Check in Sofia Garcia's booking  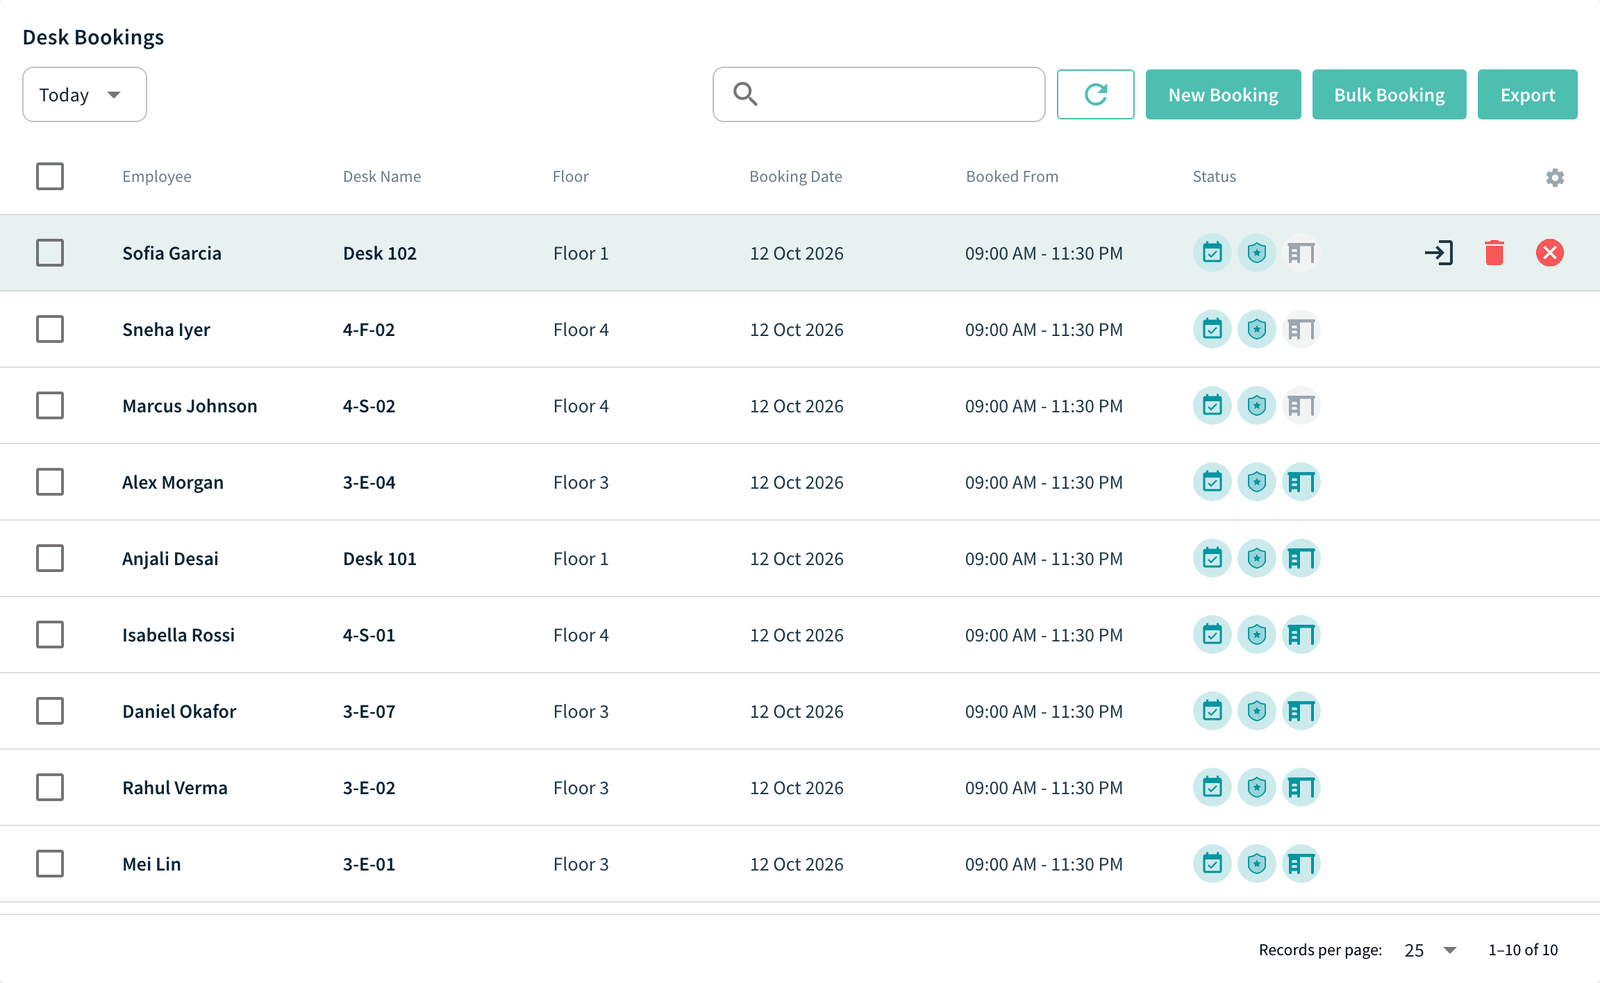coord(1439,253)
